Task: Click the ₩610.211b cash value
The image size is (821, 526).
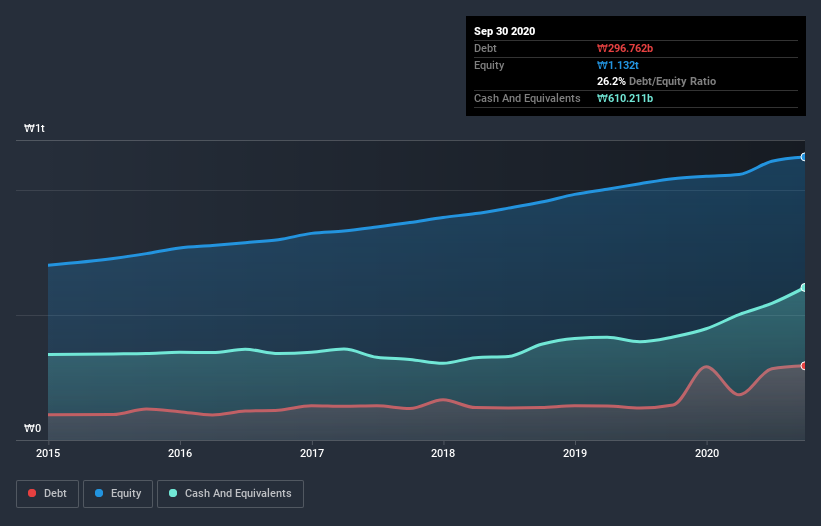Action: (625, 98)
